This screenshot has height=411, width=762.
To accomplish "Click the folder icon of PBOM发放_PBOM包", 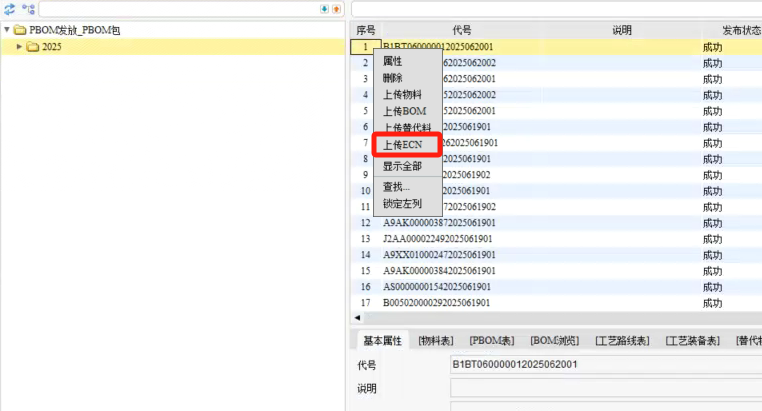I will (x=20, y=30).
